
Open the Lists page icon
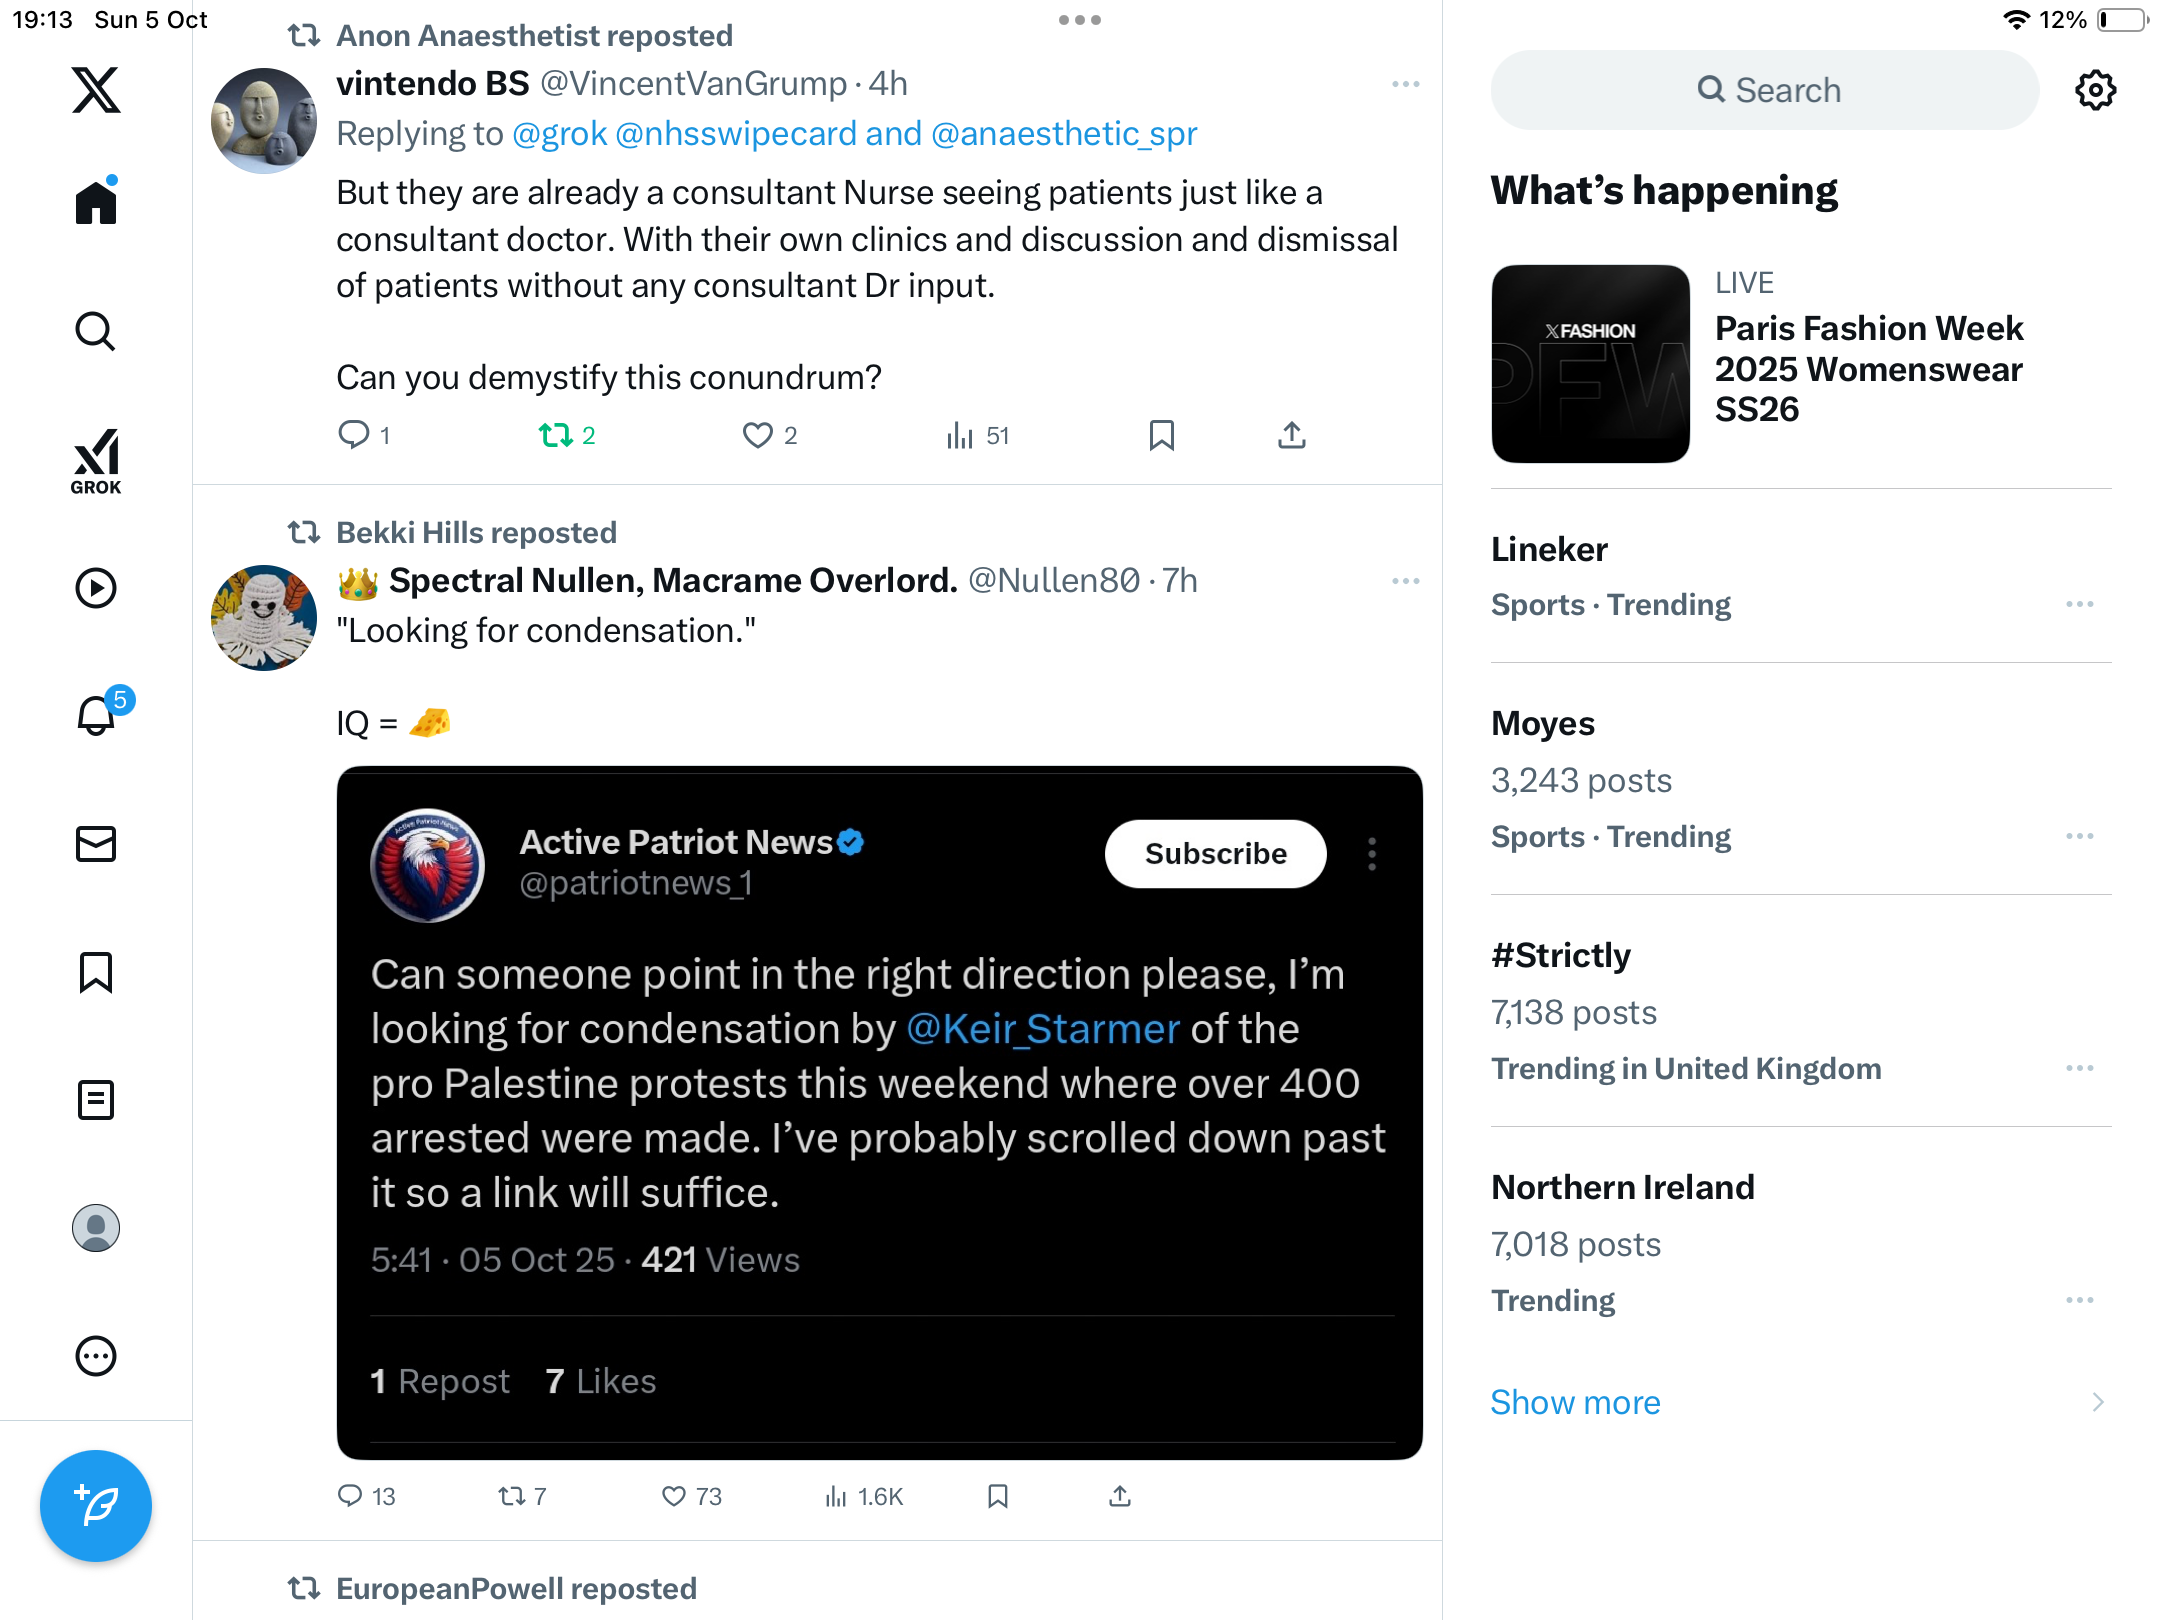(96, 1100)
